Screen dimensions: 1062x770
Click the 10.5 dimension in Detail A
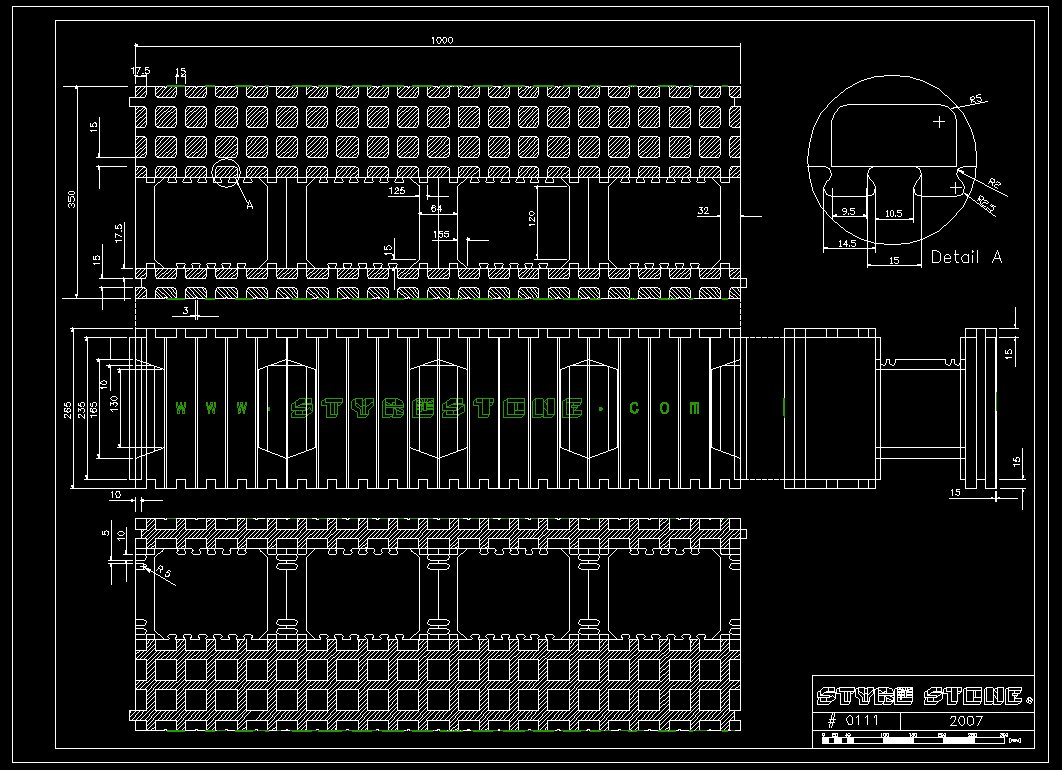click(893, 212)
